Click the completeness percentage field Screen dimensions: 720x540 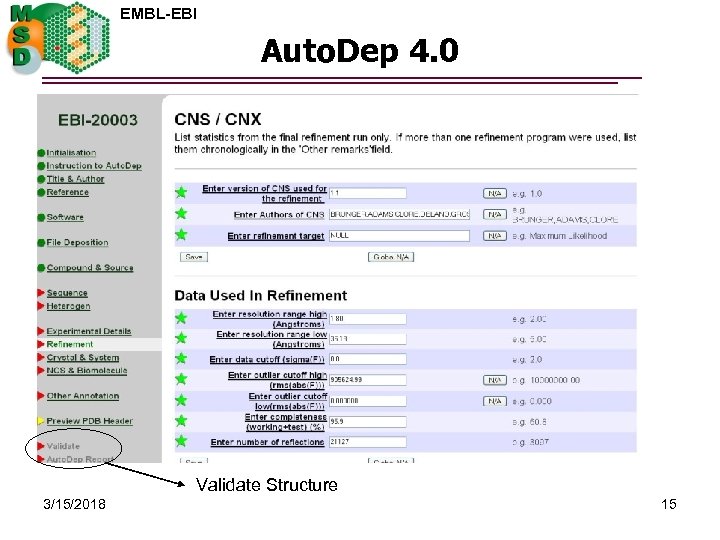367,422
